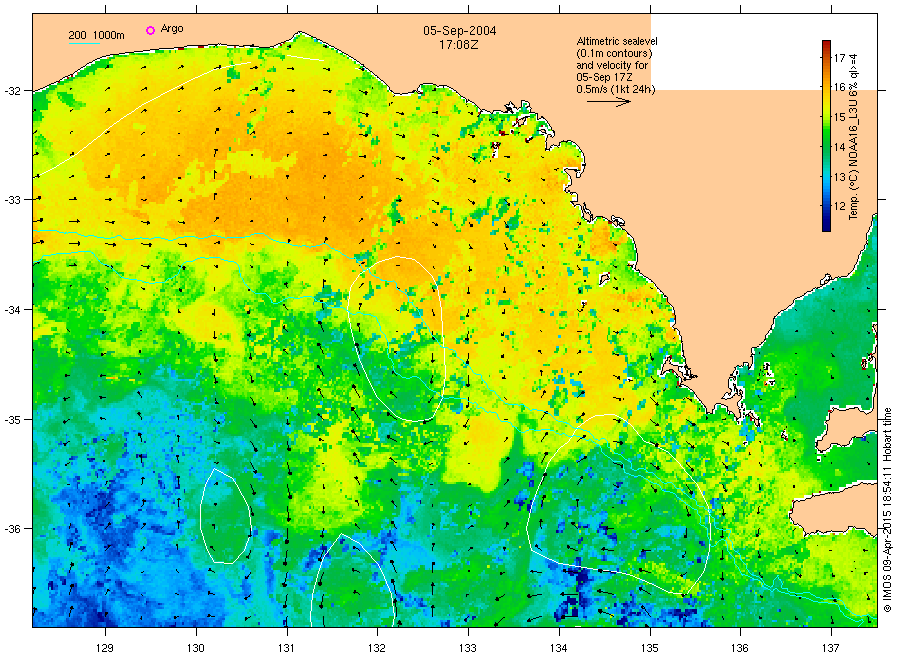Screen dimensions: 900x660
Task: Click the 200 1000m depth contour label
Action: coord(96,35)
